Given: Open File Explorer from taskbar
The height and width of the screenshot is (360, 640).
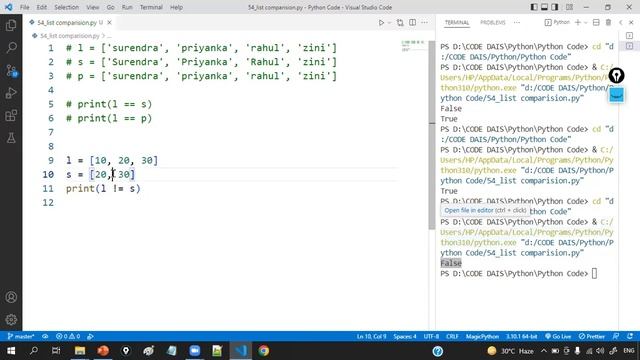Looking at the screenshot, I should click(80, 351).
